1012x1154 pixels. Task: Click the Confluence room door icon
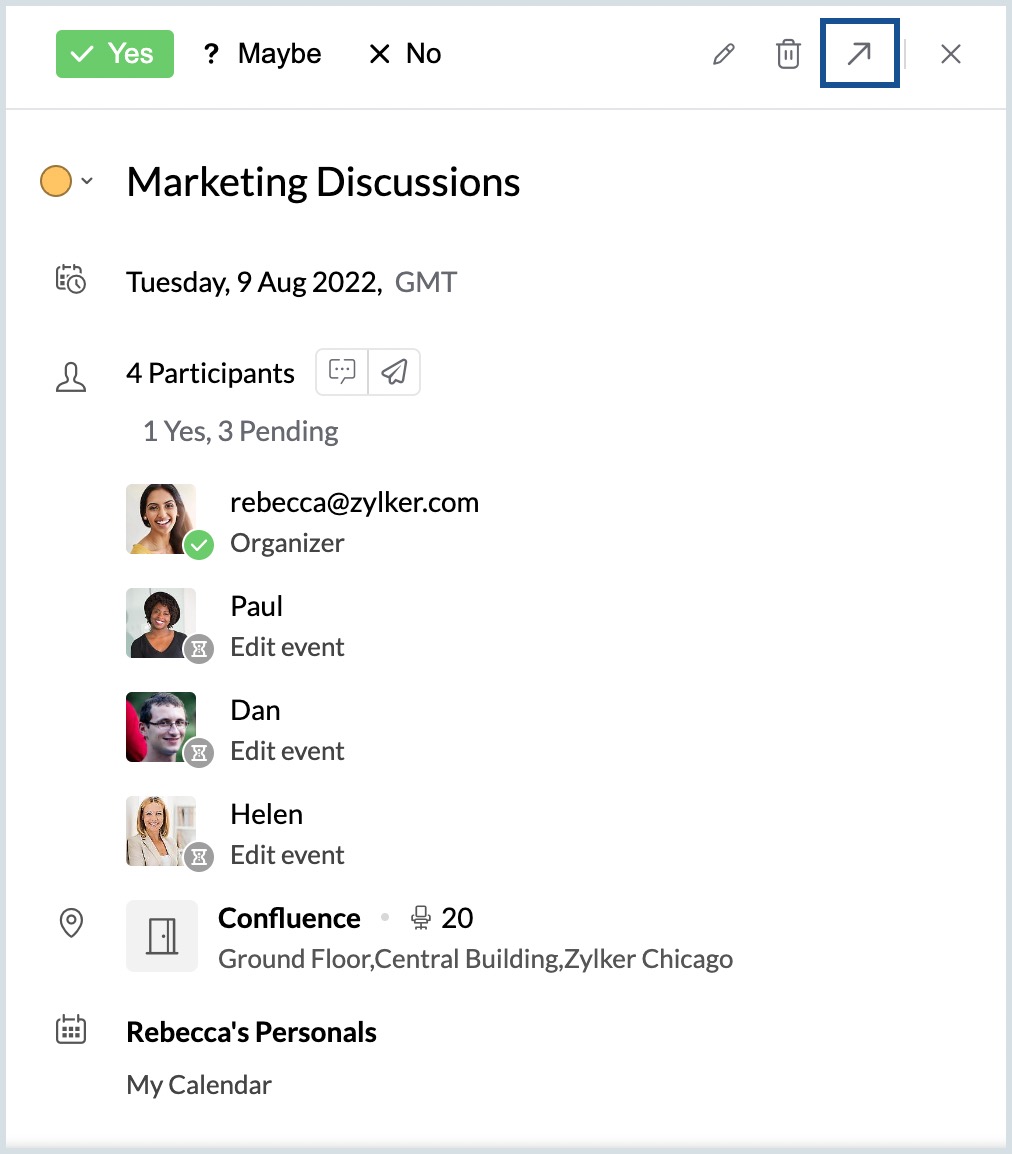(x=162, y=936)
